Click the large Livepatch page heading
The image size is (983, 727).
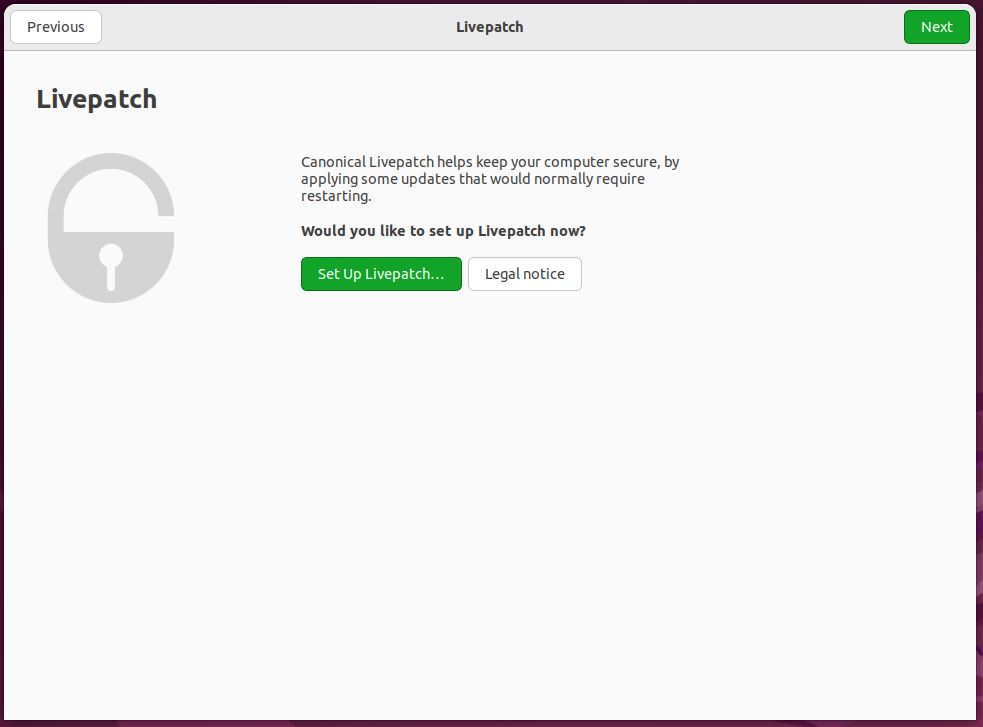(x=97, y=99)
